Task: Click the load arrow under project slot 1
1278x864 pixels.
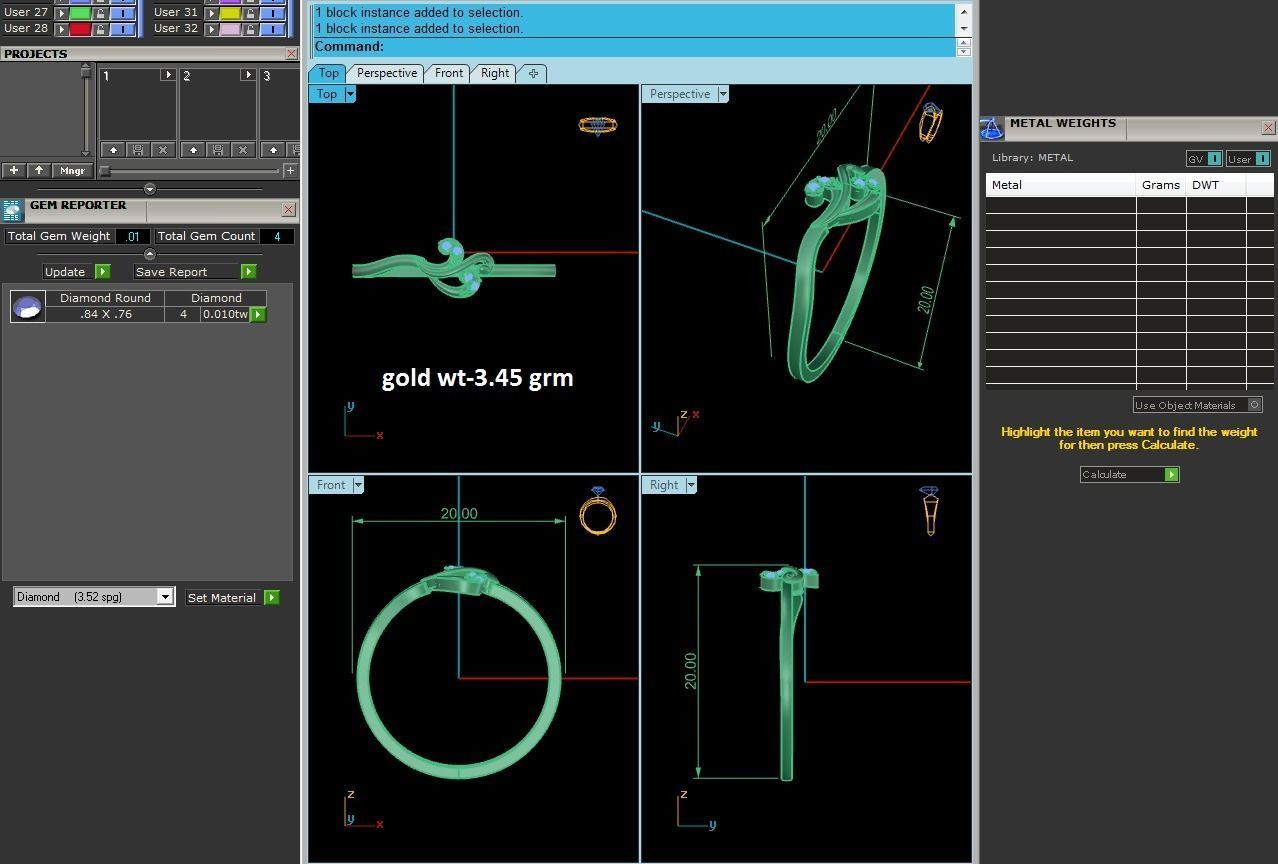Action: [x=113, y=150]
